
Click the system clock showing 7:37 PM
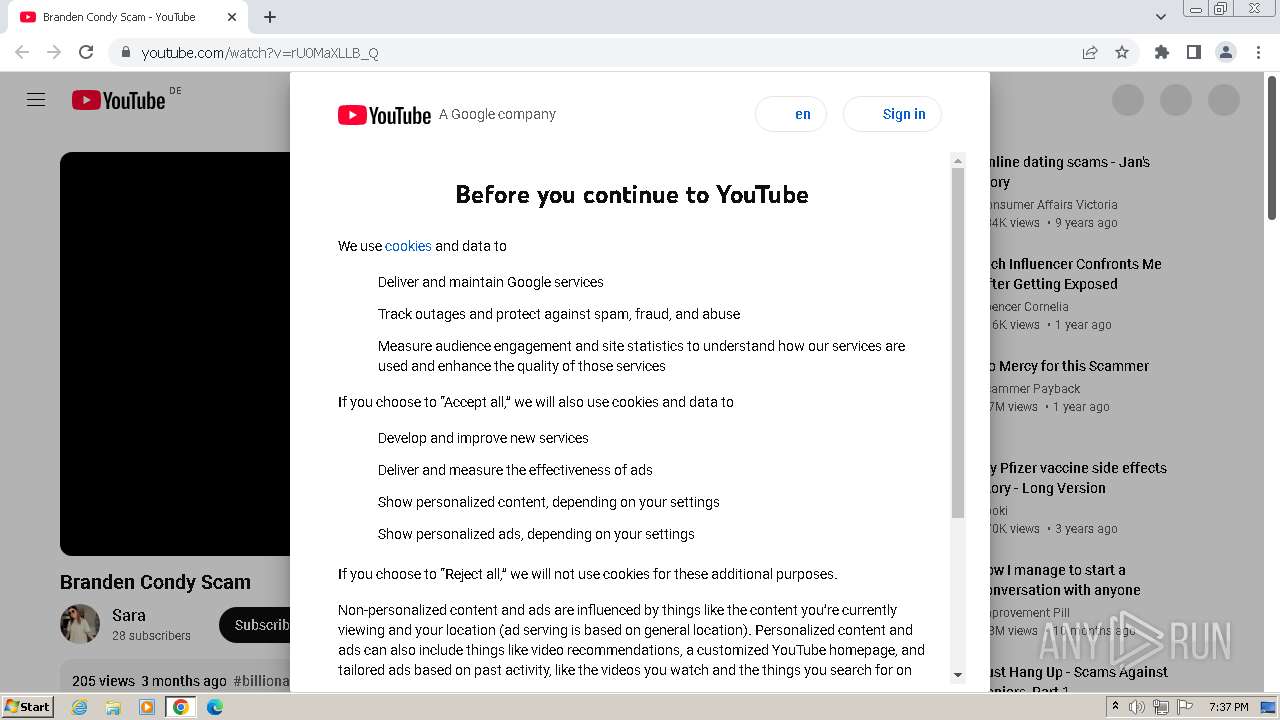pos(1228,707)
